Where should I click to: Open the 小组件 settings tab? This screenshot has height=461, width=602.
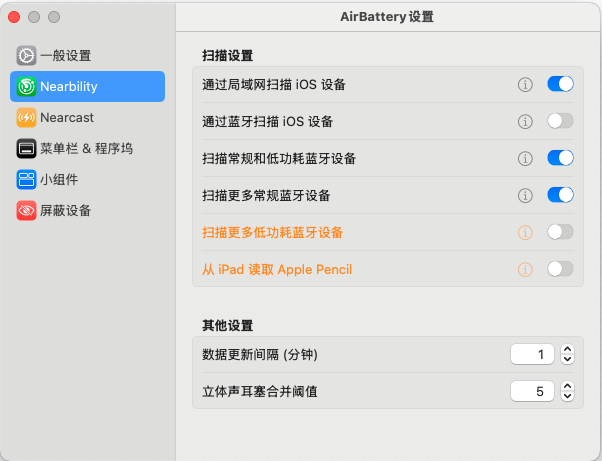58,179
